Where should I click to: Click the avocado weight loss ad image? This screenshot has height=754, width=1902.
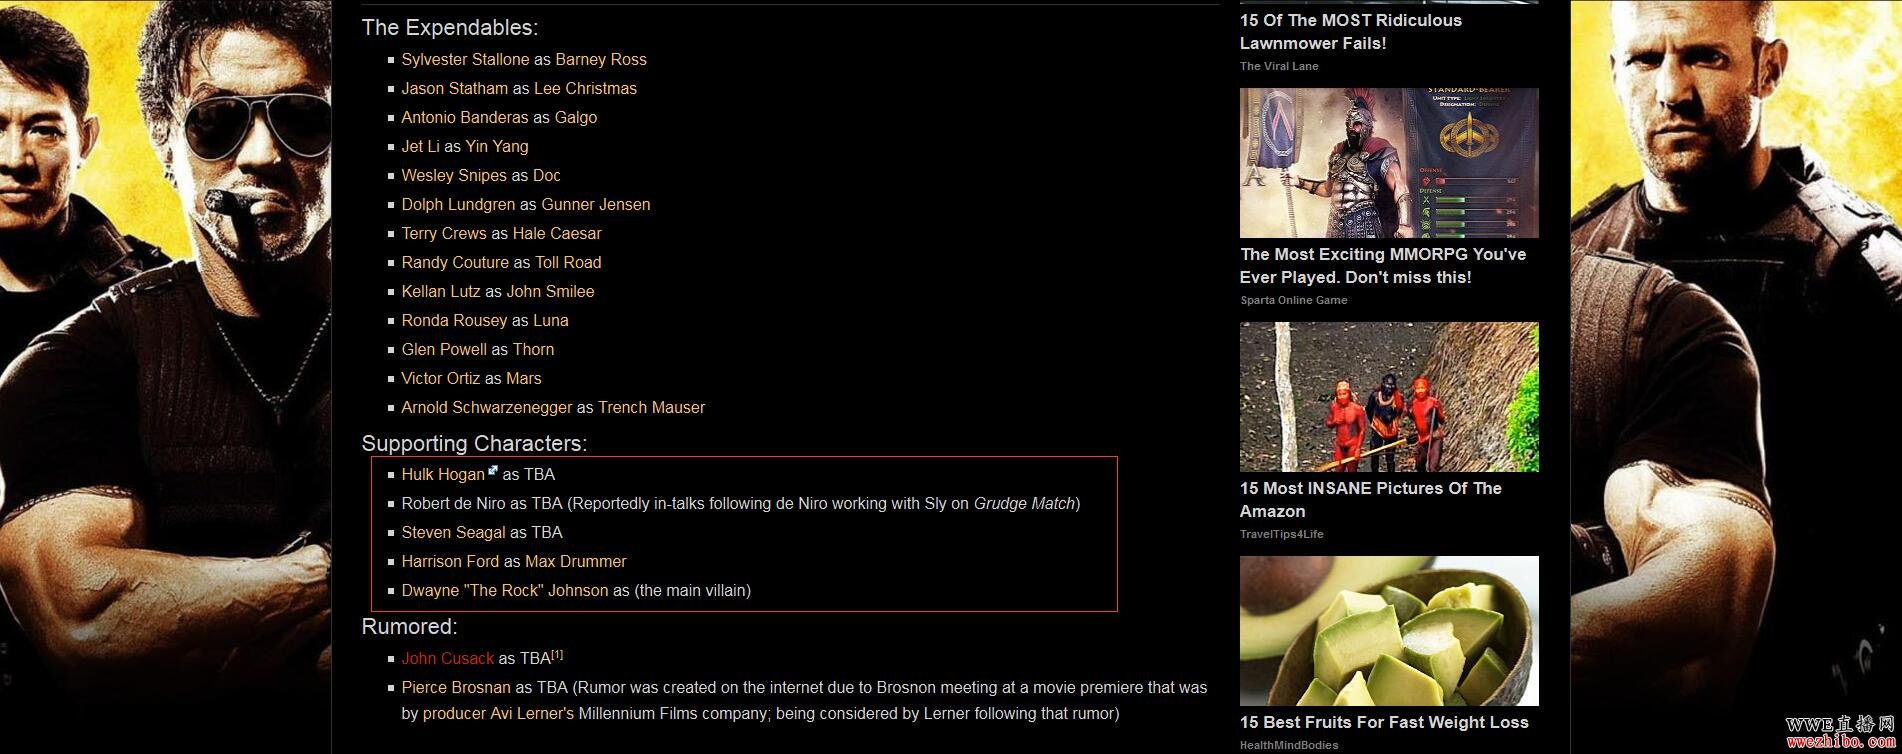click(x=1389, y=631)
